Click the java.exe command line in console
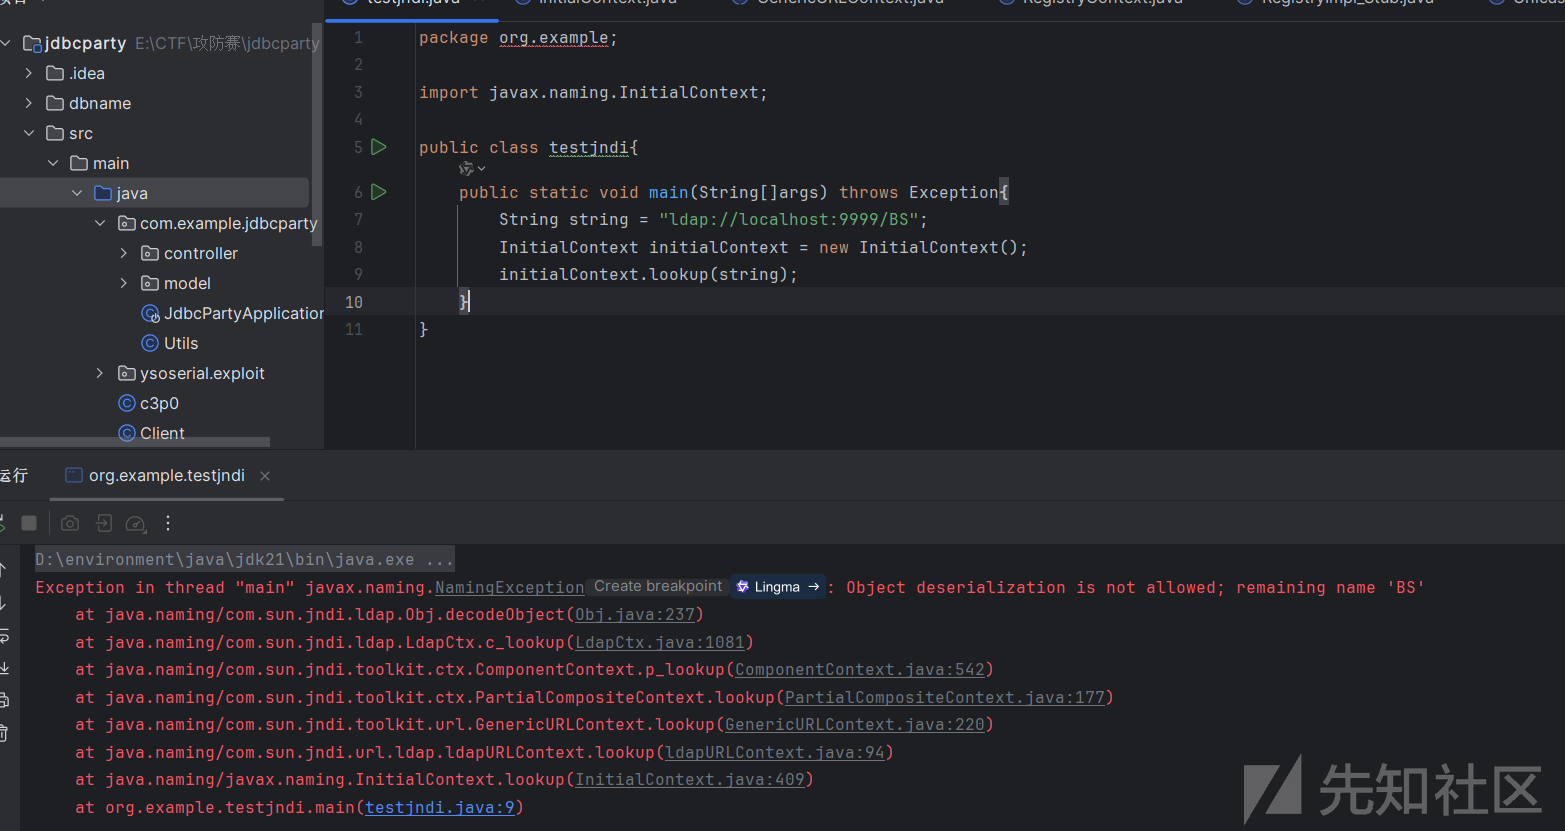The width and height of the screenshot is (1565, 831). tap(245, 560)
